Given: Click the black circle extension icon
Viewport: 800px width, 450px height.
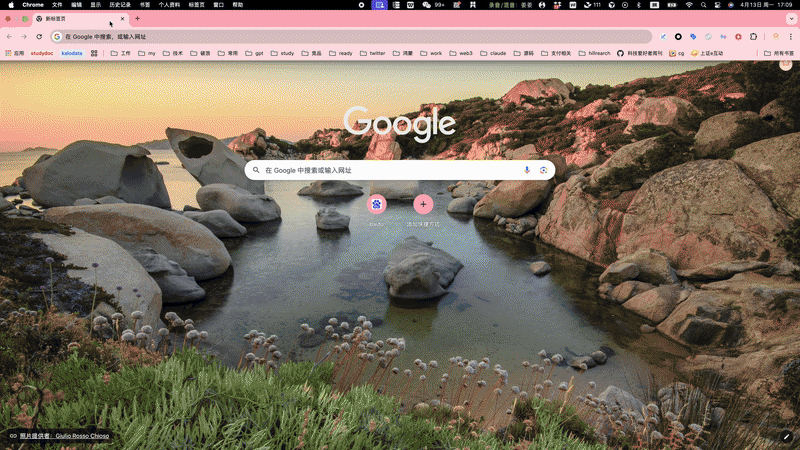Looking at the screenshot, I should pyautogui.click(x=678, y=37).
